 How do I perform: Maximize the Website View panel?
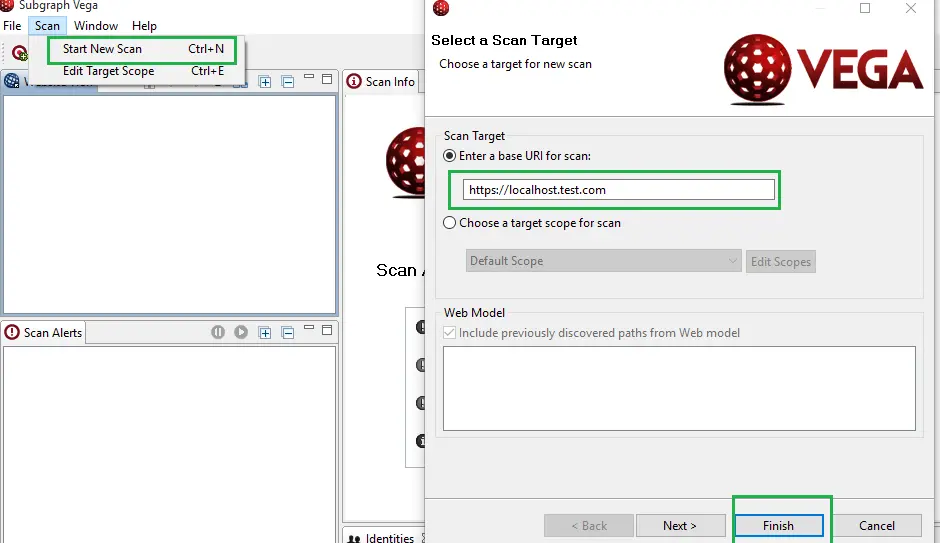pyautogui.click(x=327, y=79)
